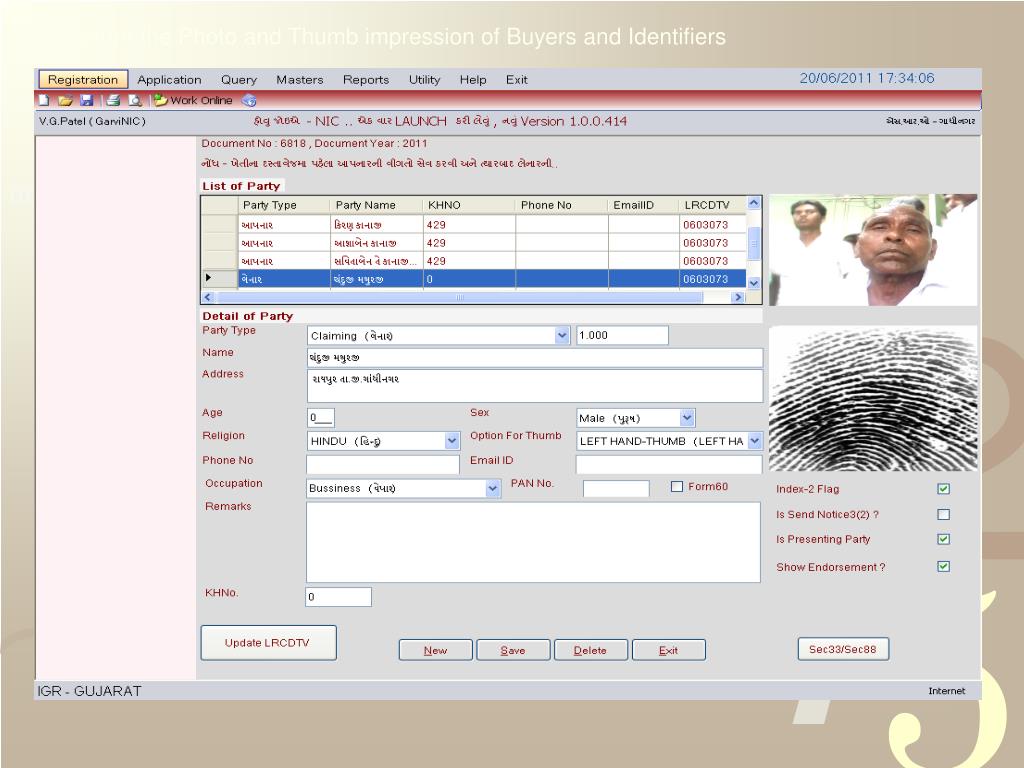The image size is (1024, 768).
Task: Open the Utility menu
Action: point(424,80)
